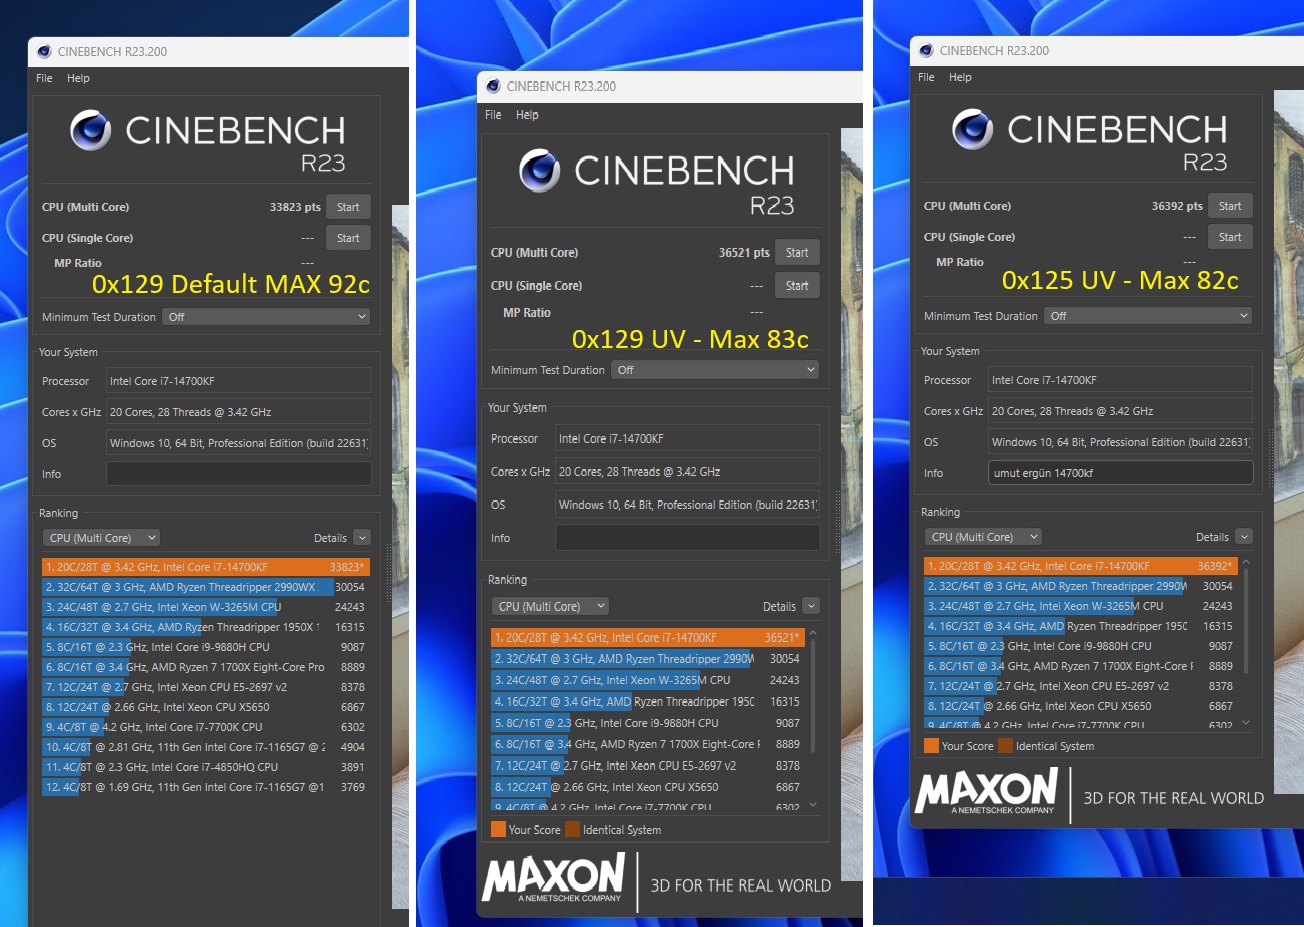
Task: Select i9-9880H row in middle window
Action: click(x=648, y=723)
